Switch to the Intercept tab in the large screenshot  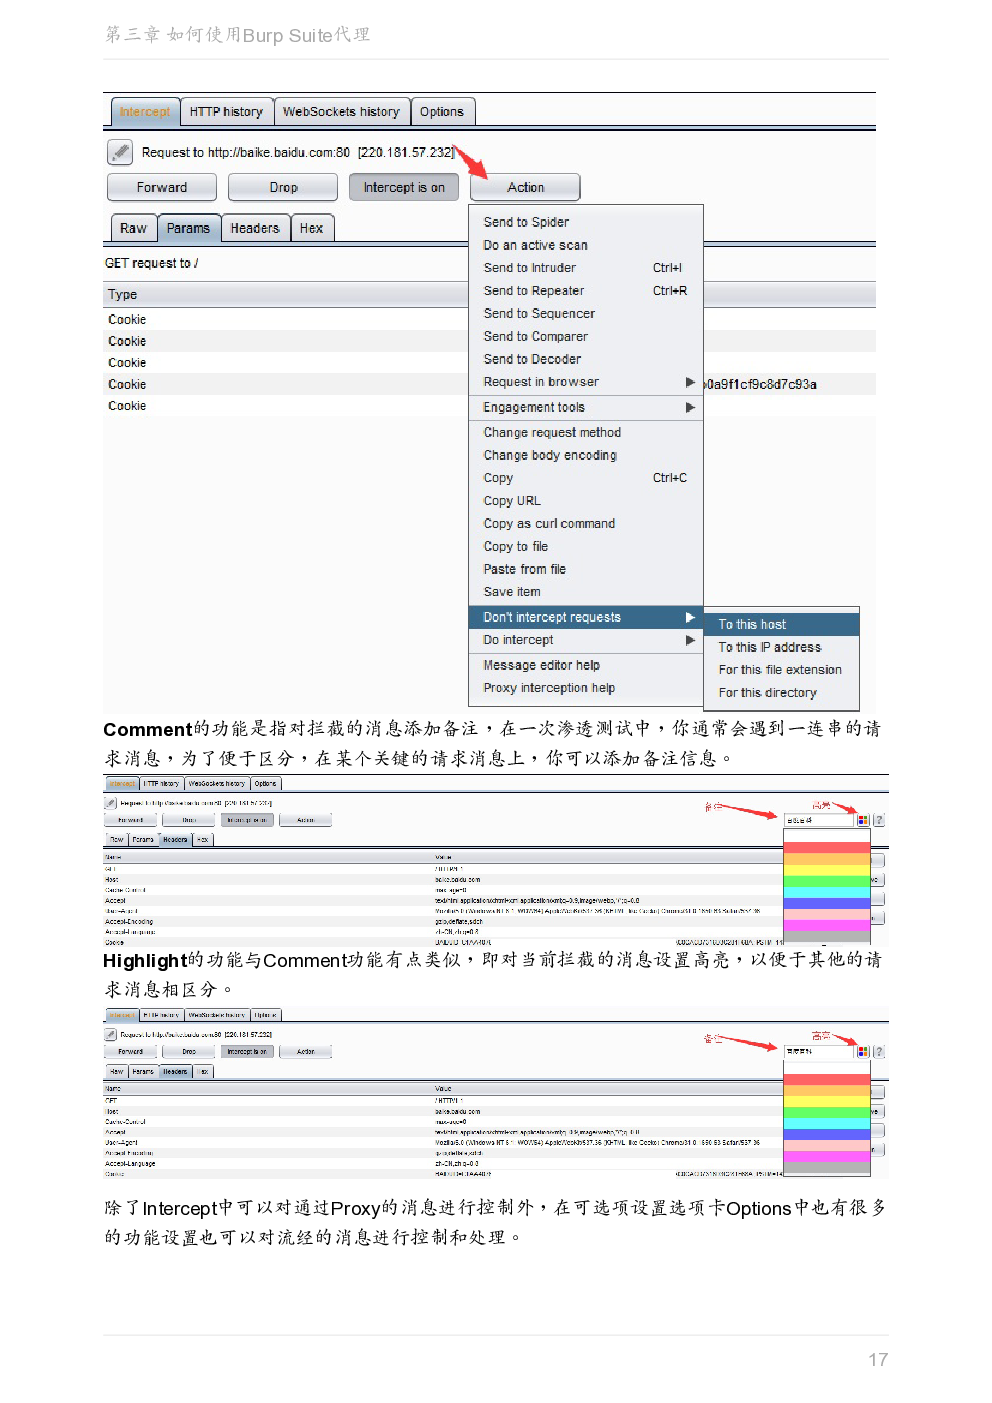pyautogui.click(x=144, y=112)
